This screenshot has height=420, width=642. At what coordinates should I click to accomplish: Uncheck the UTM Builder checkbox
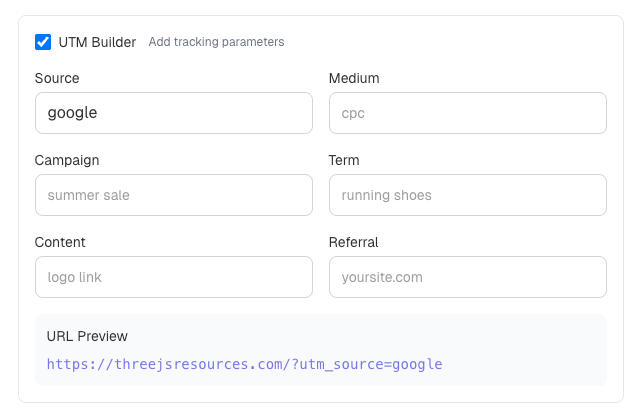click(43, 42)
